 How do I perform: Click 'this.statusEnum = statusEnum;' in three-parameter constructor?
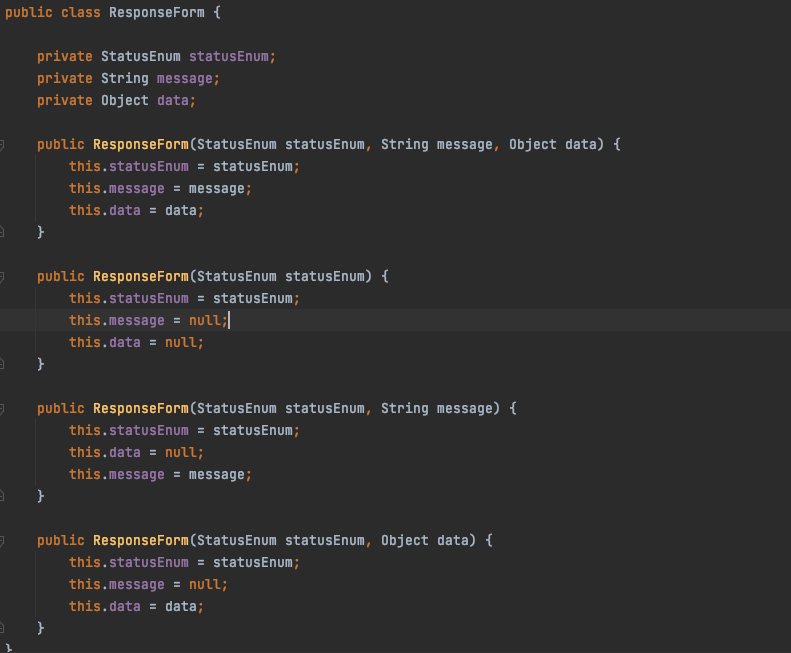[184, 166]
